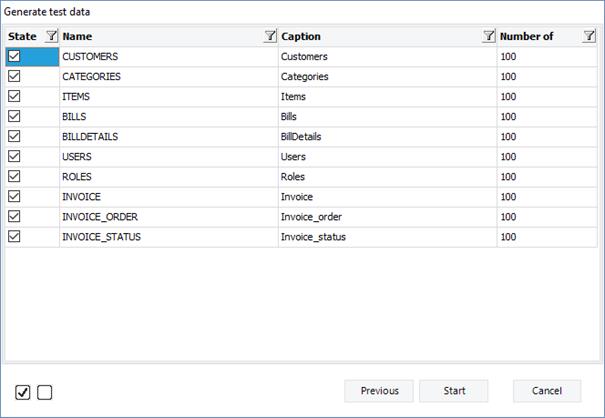Click the deselect-all empty box icon
605x418 pixels.
click(x=44, y=393)
